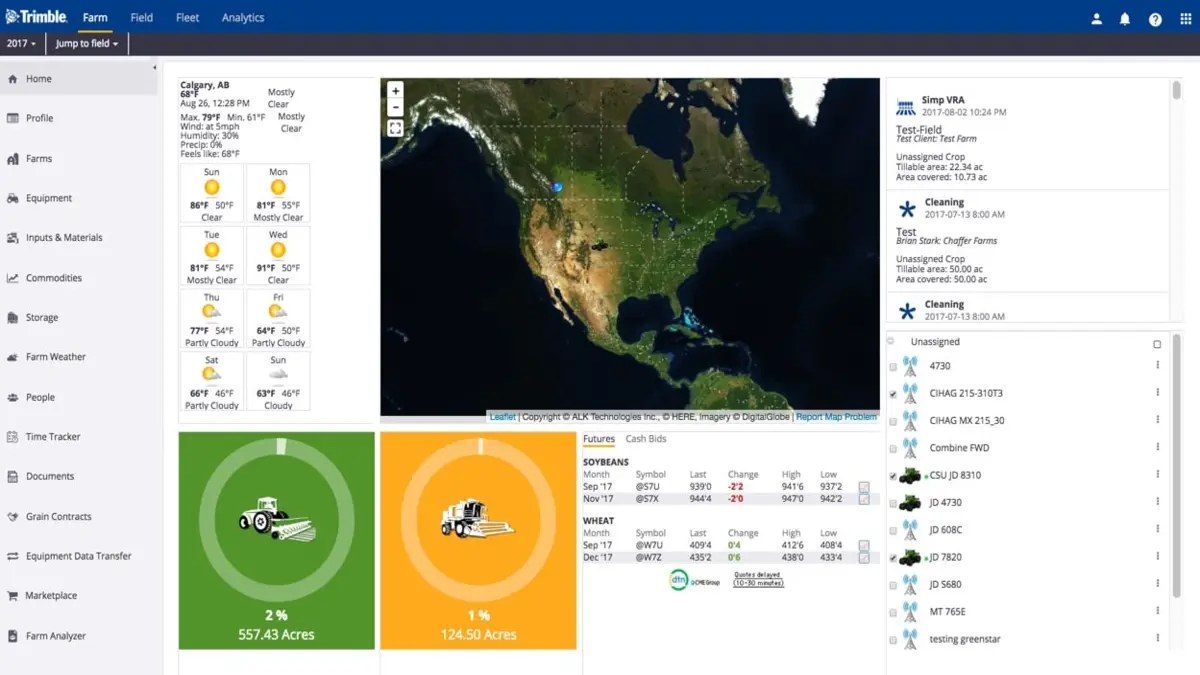Open options menu for CSU JD 8310
Image resolution: width=1200 pixels, height=675 pixels.
(1158, 475)
